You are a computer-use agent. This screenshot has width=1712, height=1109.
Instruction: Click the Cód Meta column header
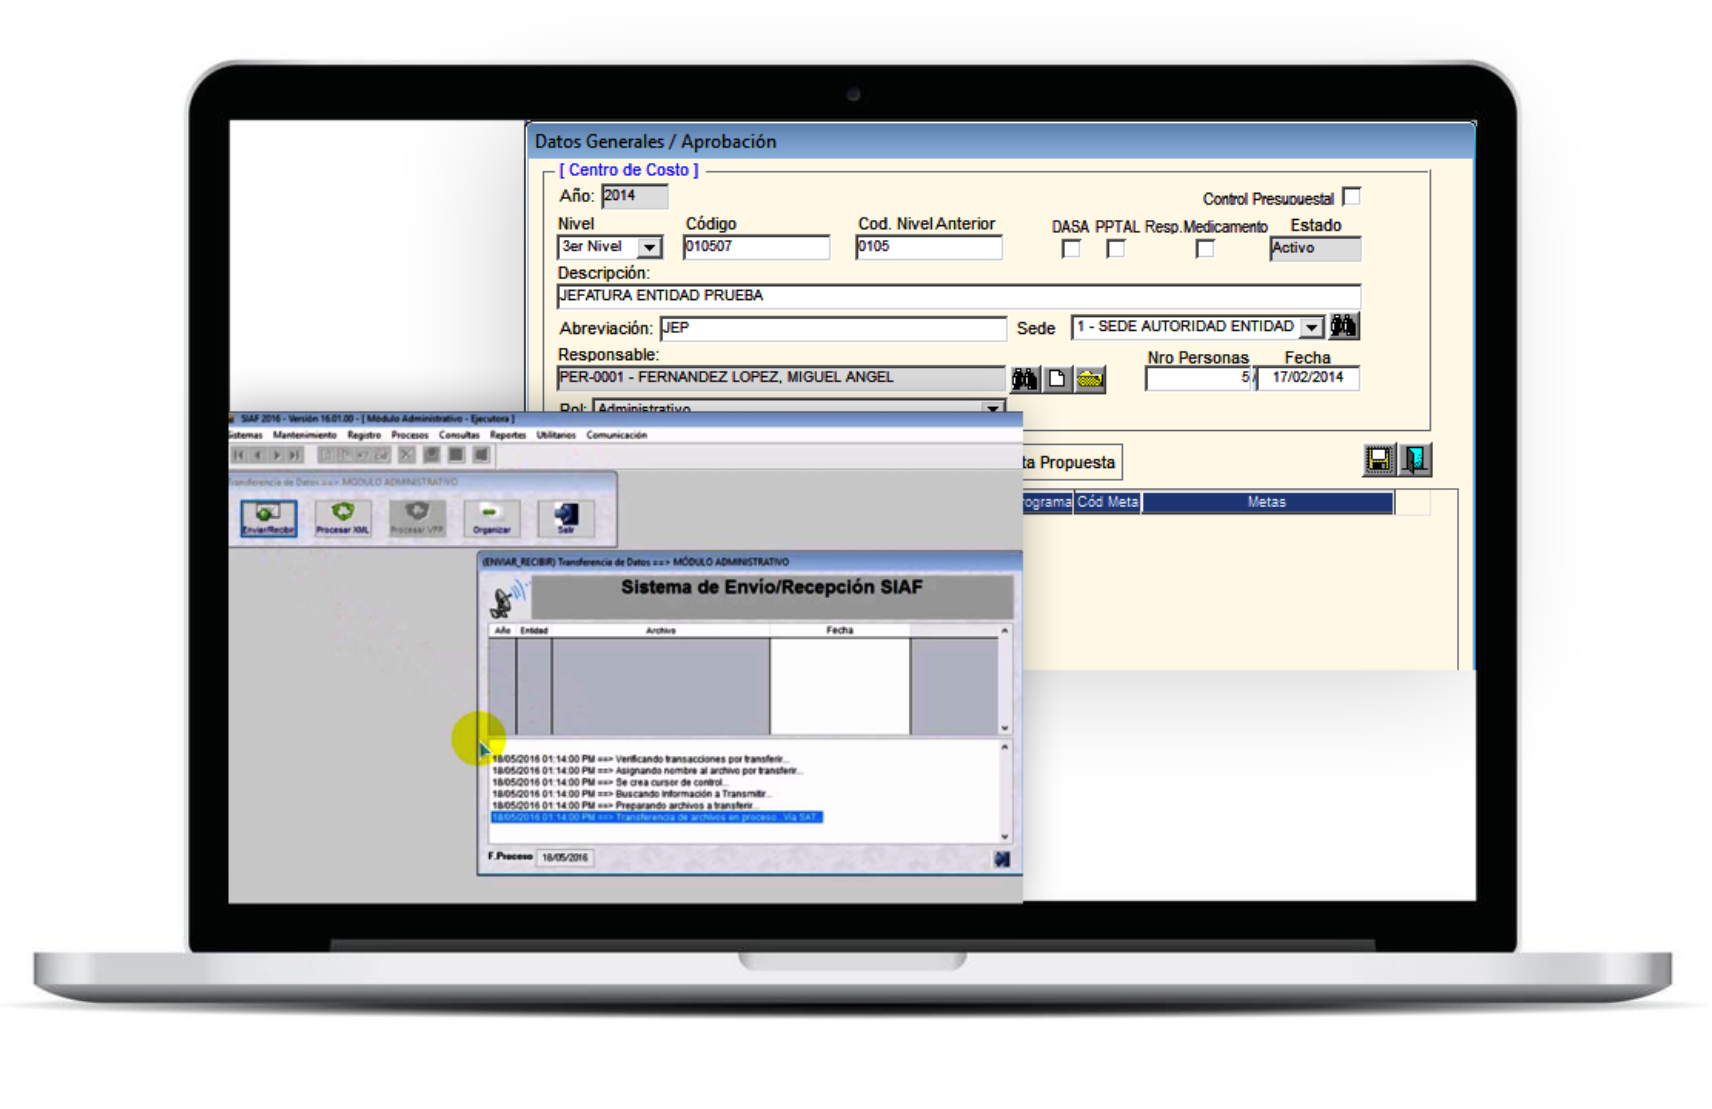[1107, 502]
